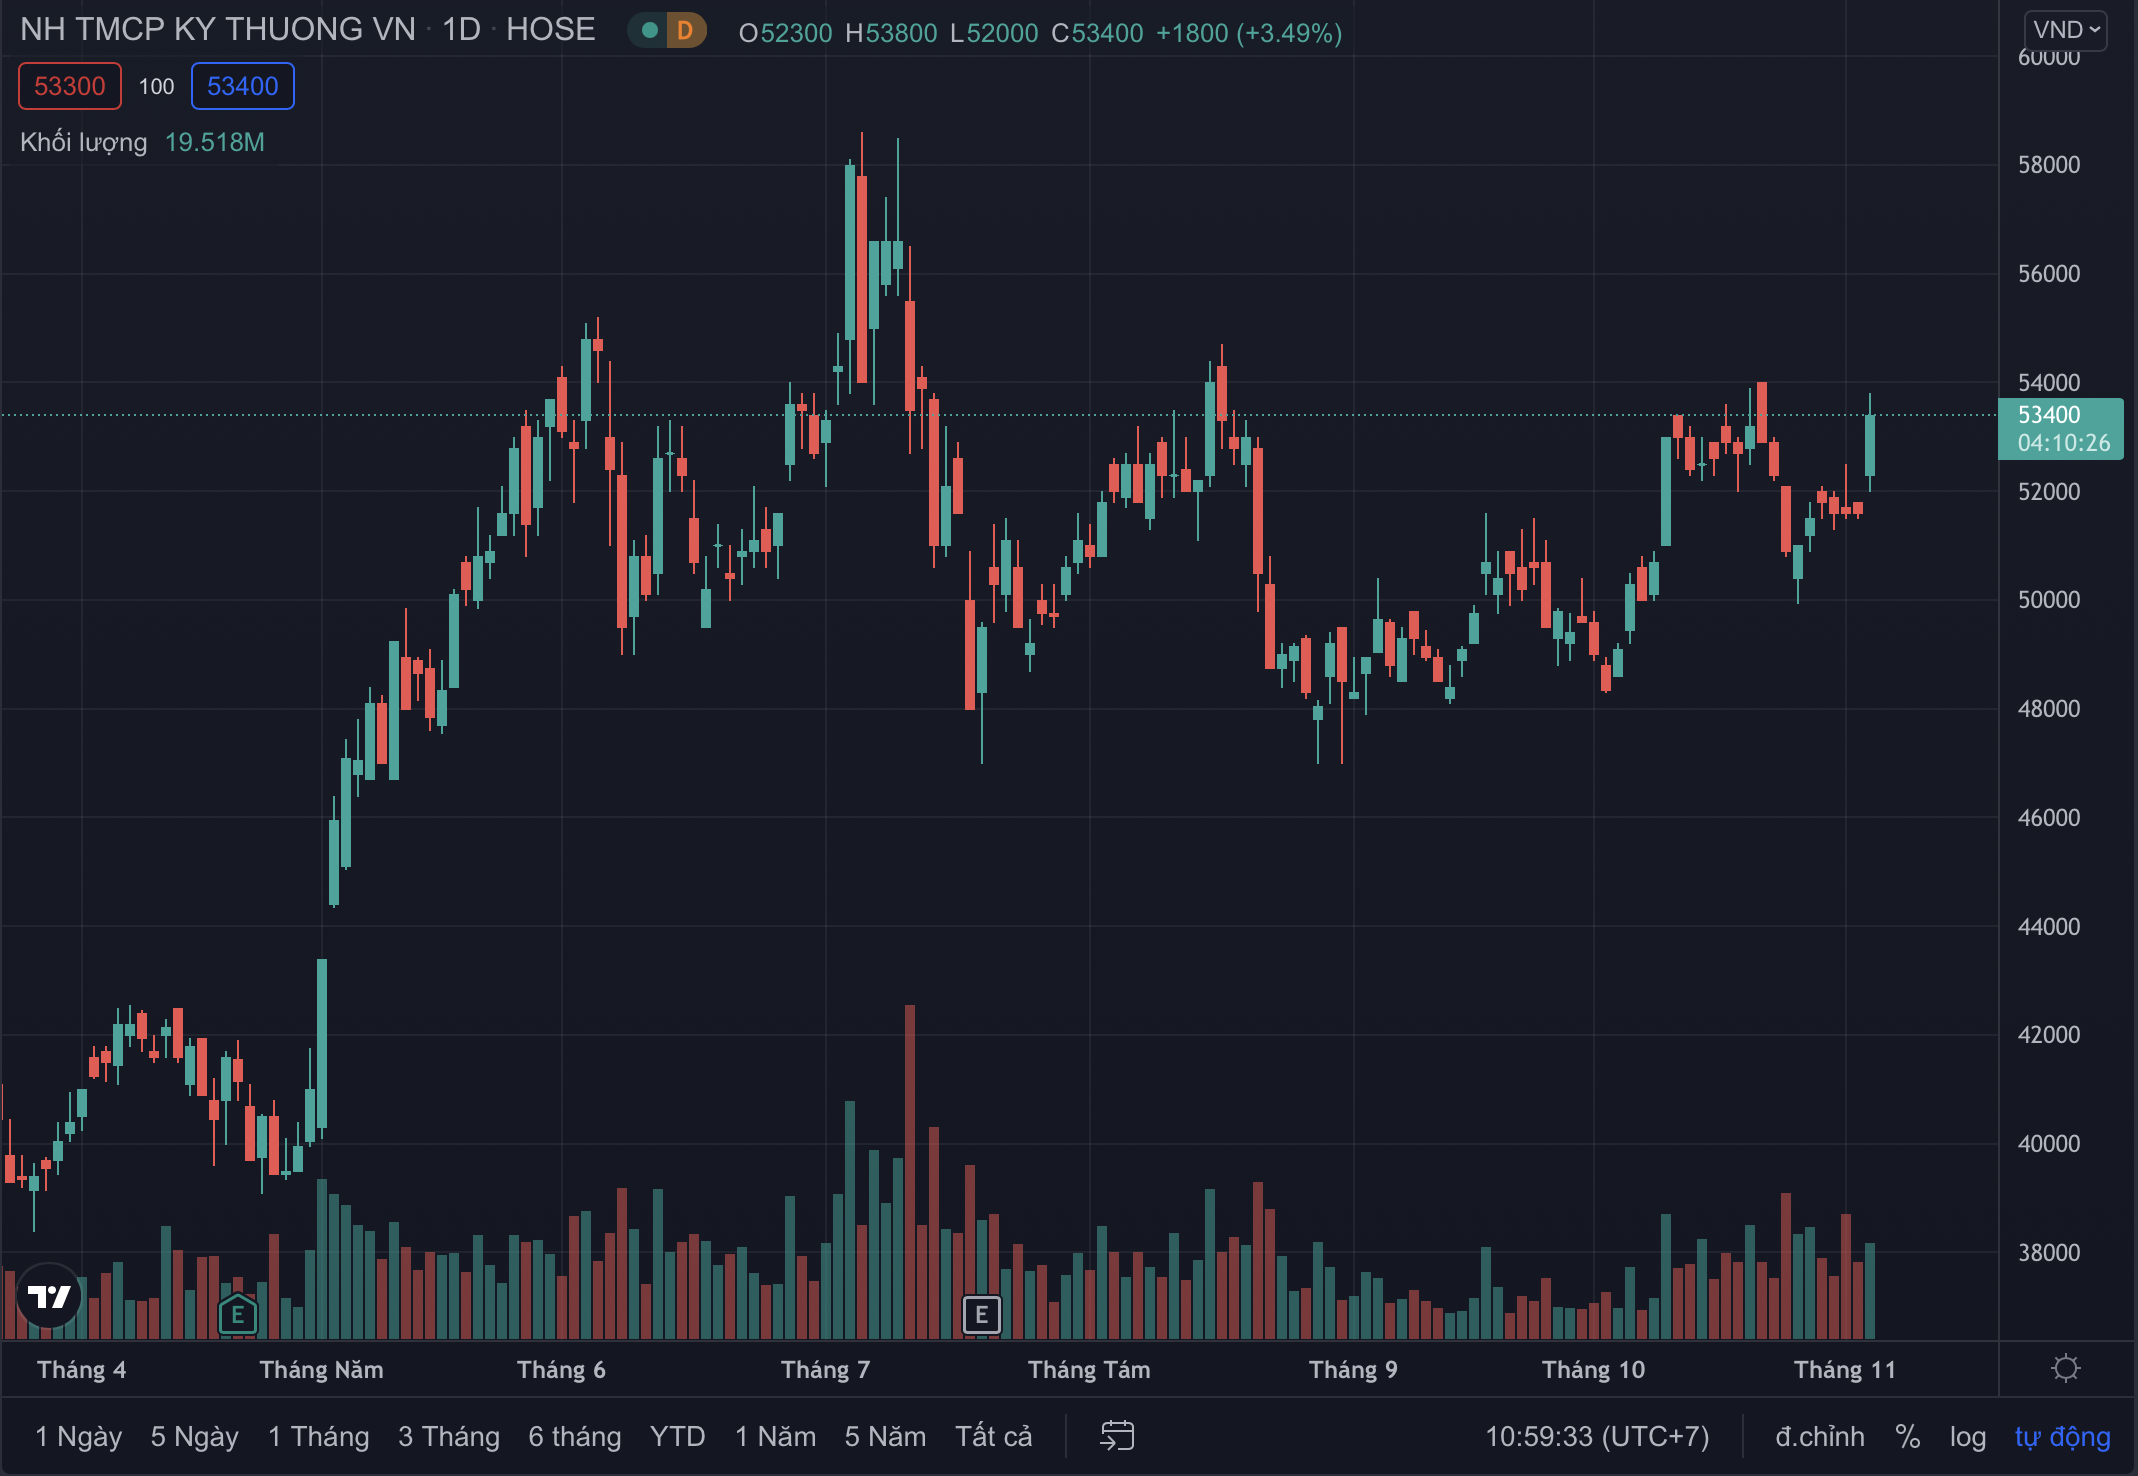Click the 58000 price axis label
2138x1476 pixels.
pyautogui.click(x=2049, y=165)
